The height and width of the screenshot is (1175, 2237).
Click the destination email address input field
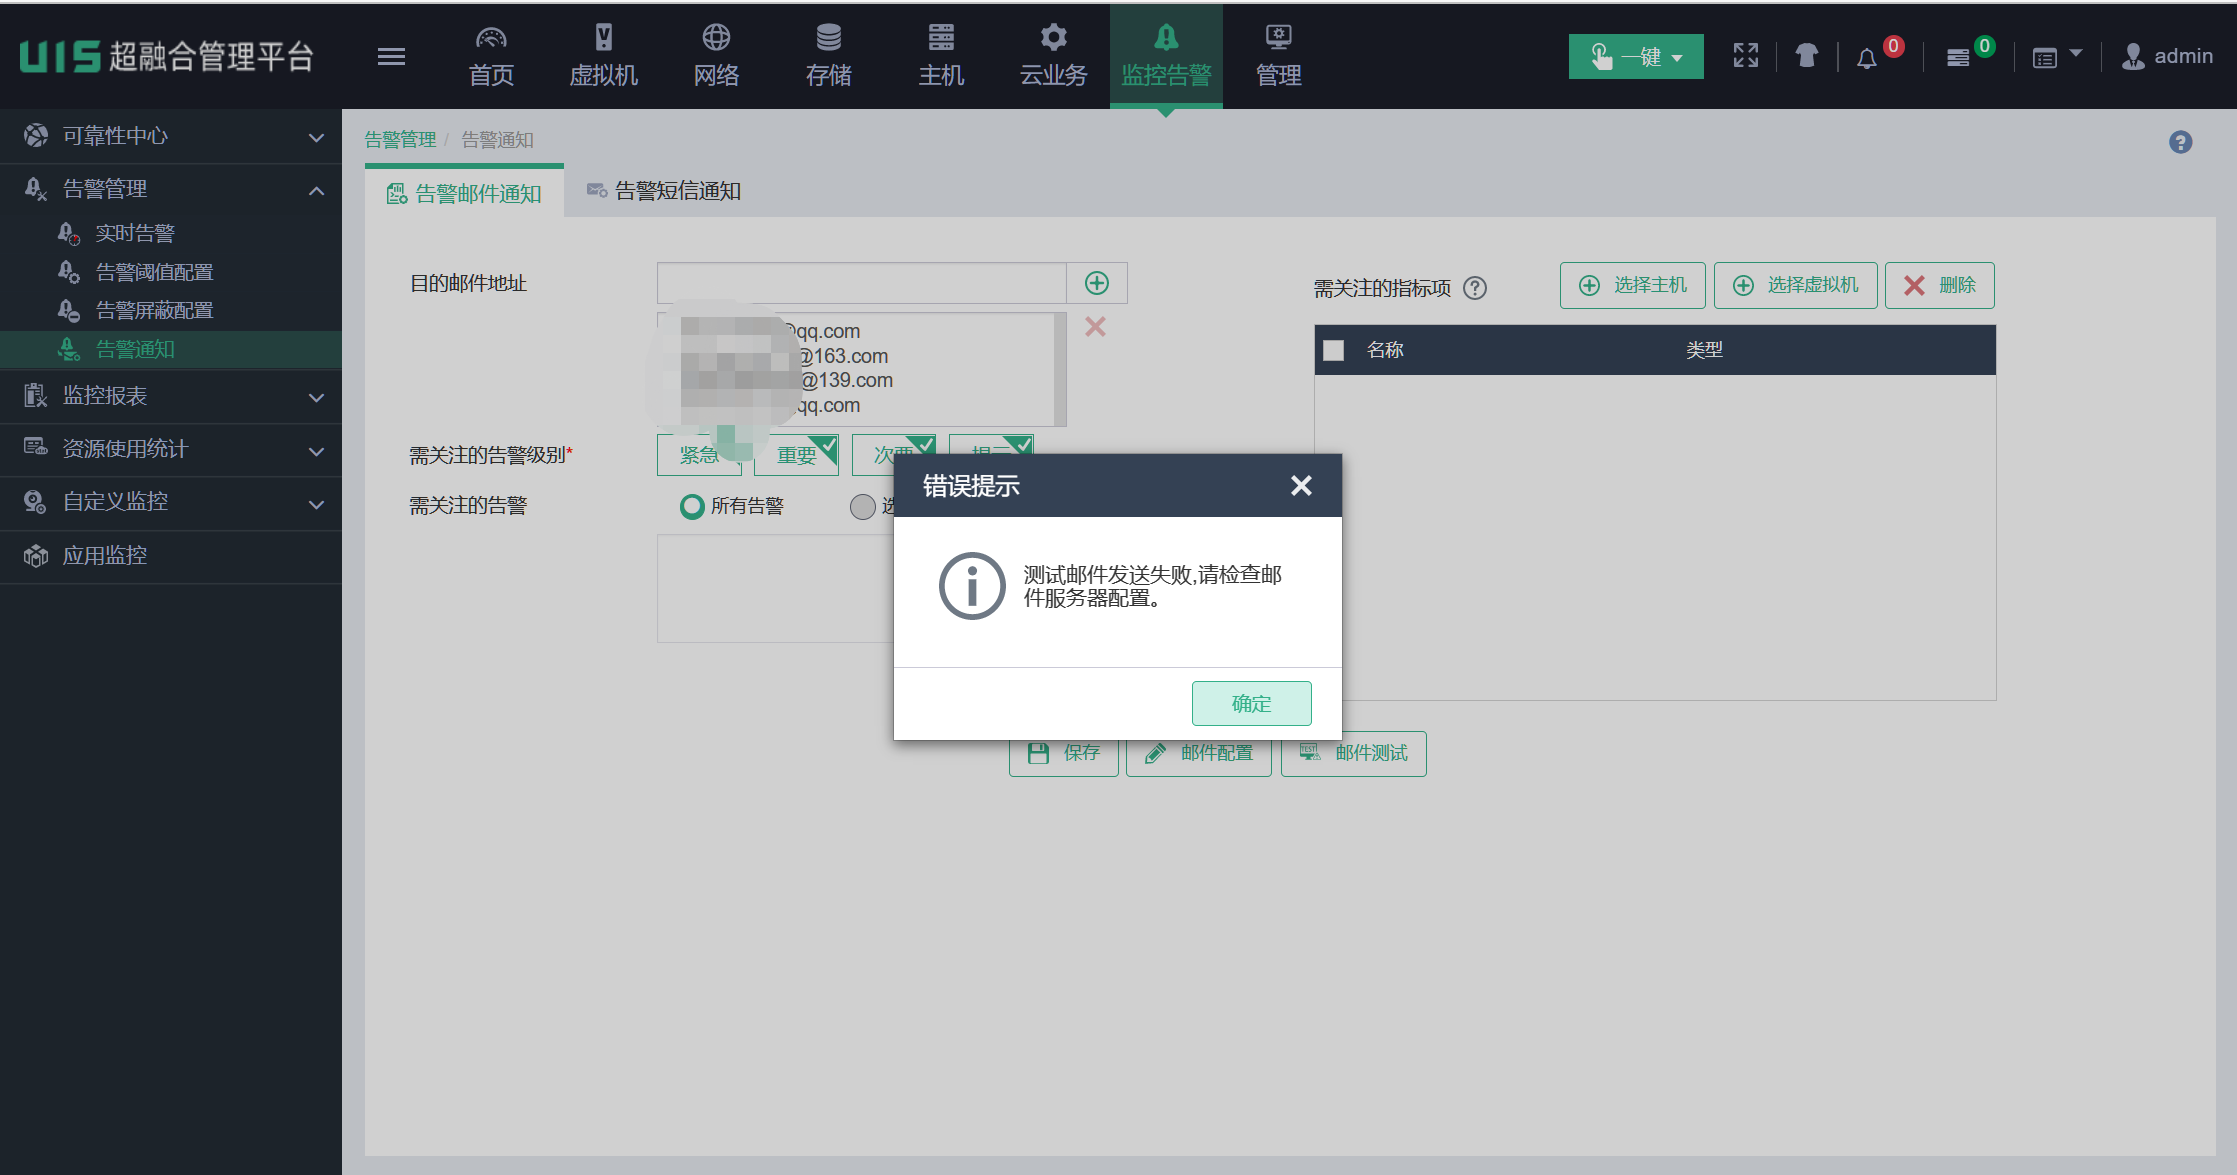[861, 283]
